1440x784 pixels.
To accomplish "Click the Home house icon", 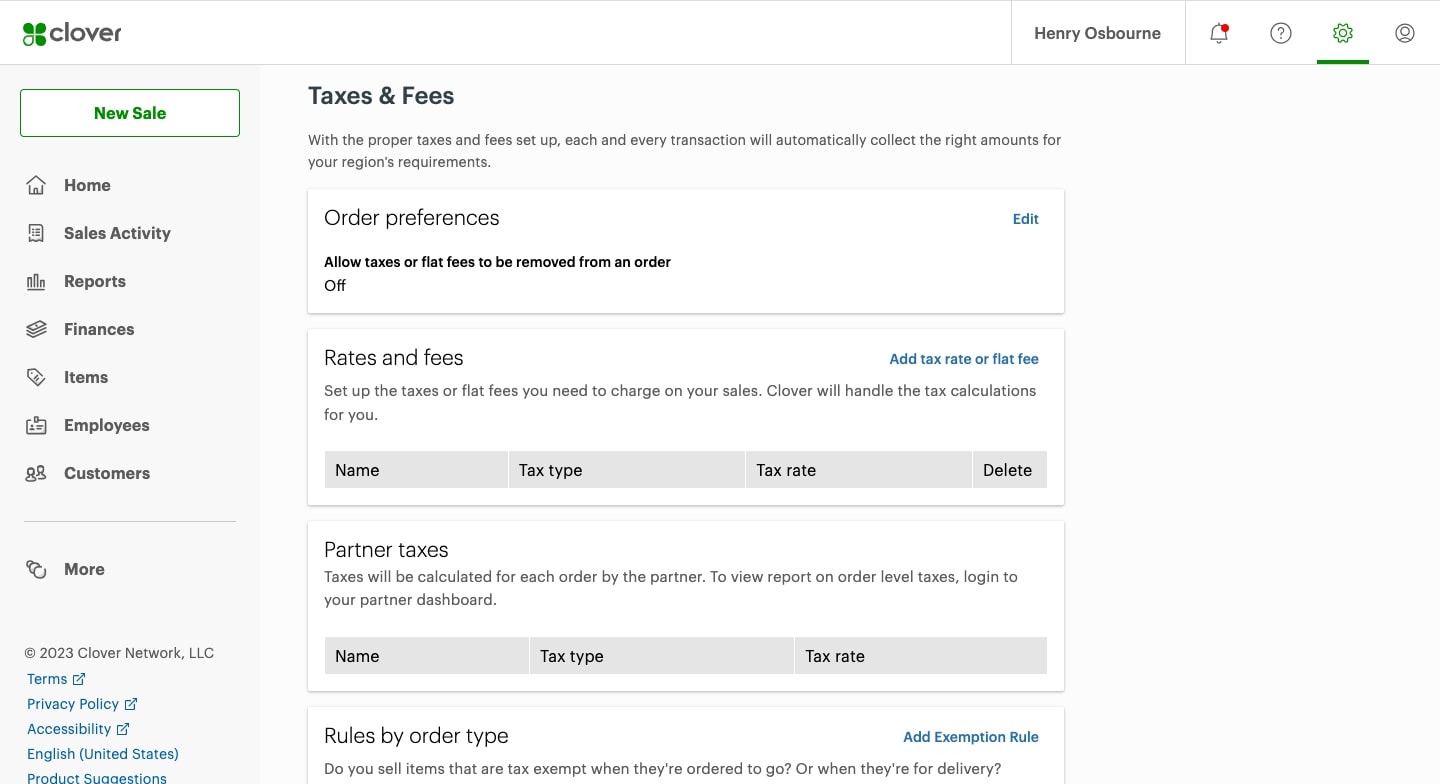I will pos(36,185).
